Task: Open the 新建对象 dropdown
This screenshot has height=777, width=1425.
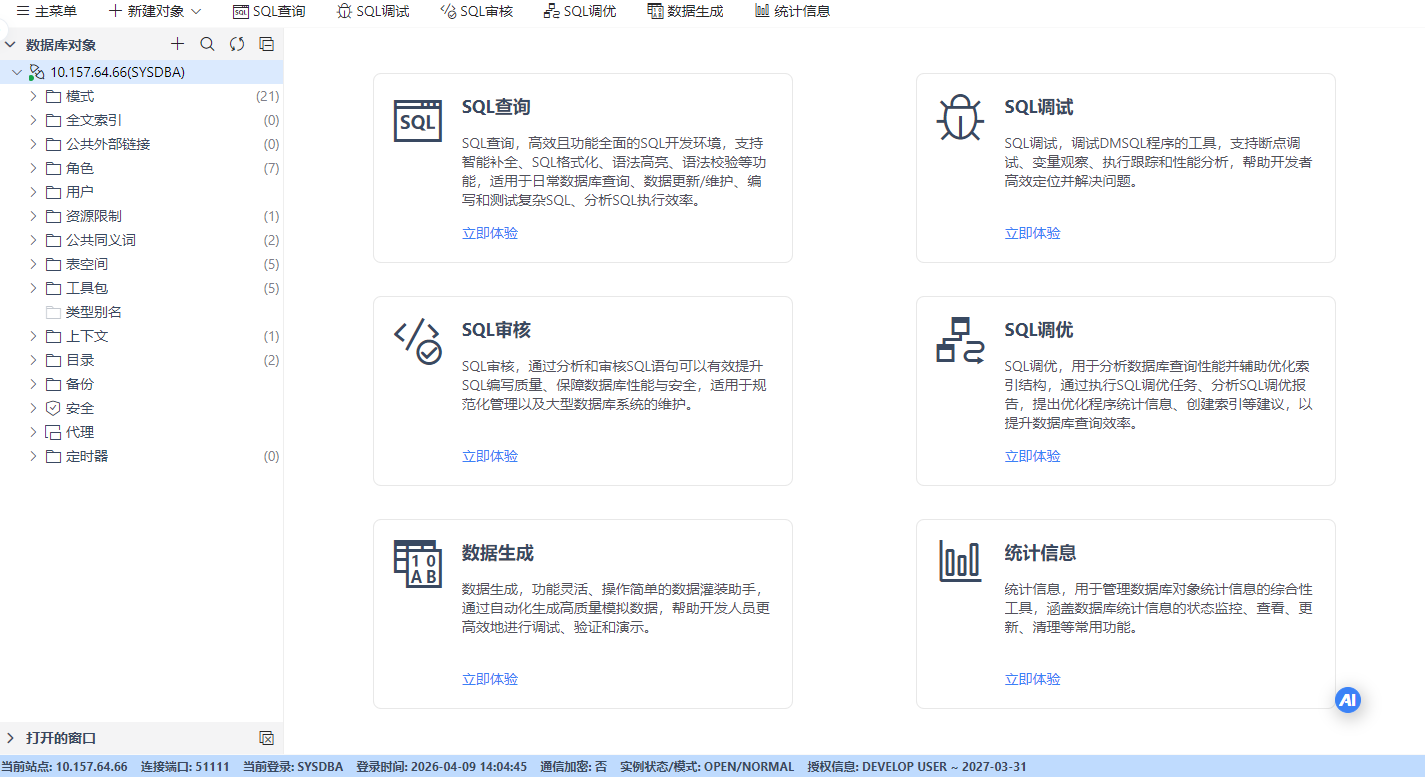Action: (155, 11)
